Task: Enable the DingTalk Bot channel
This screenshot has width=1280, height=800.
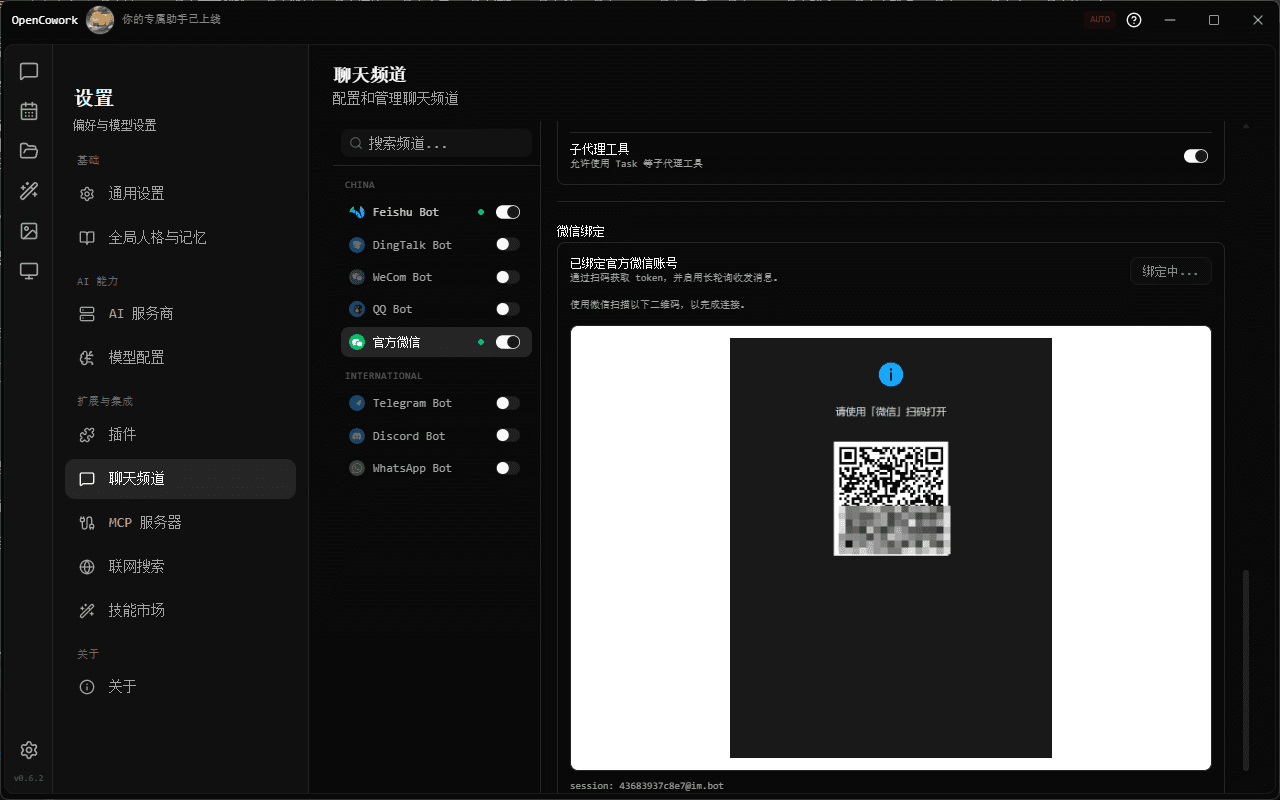Action: click(x=507, y=244)
